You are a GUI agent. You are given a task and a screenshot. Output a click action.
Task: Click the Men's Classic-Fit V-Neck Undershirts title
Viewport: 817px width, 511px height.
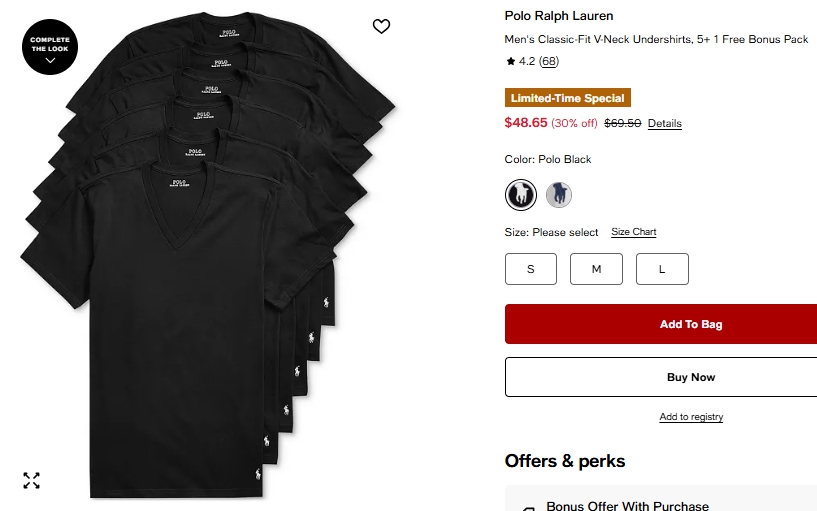click(656, 40)
